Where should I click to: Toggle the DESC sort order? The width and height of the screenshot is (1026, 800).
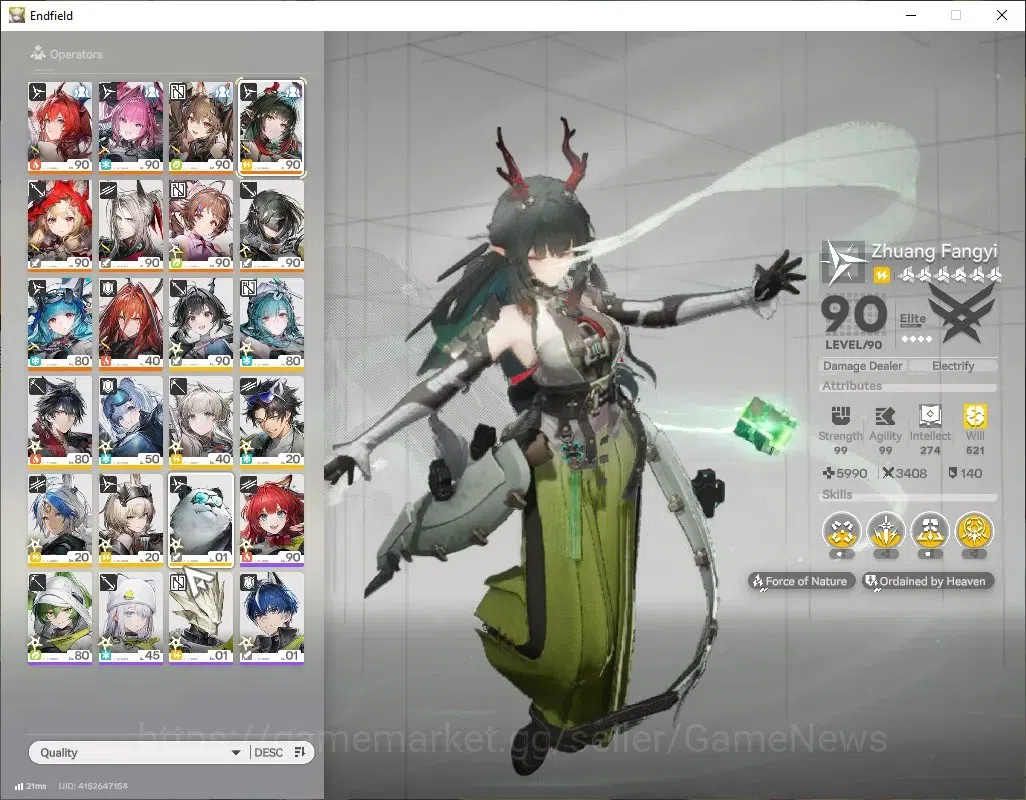pyautogui.click(x=268, y=753)
